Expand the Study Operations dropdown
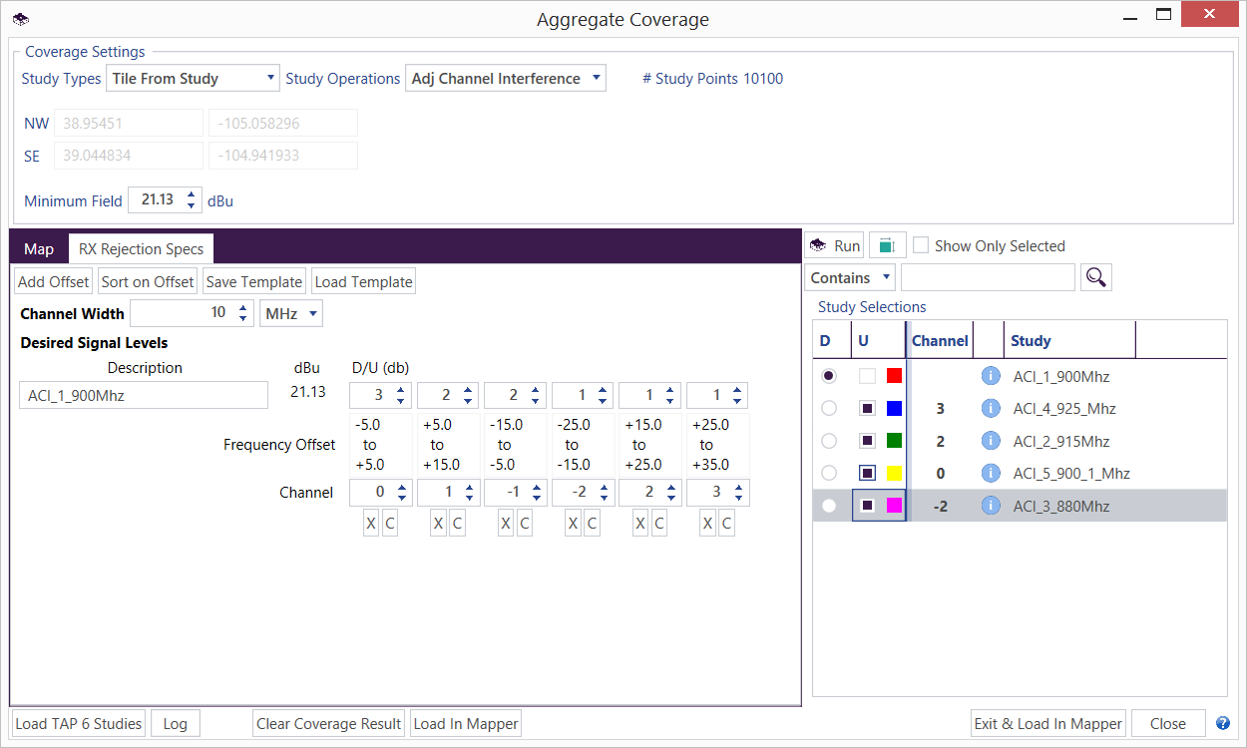This screenshot has width=1247, height=748. (x=506, y=78)
